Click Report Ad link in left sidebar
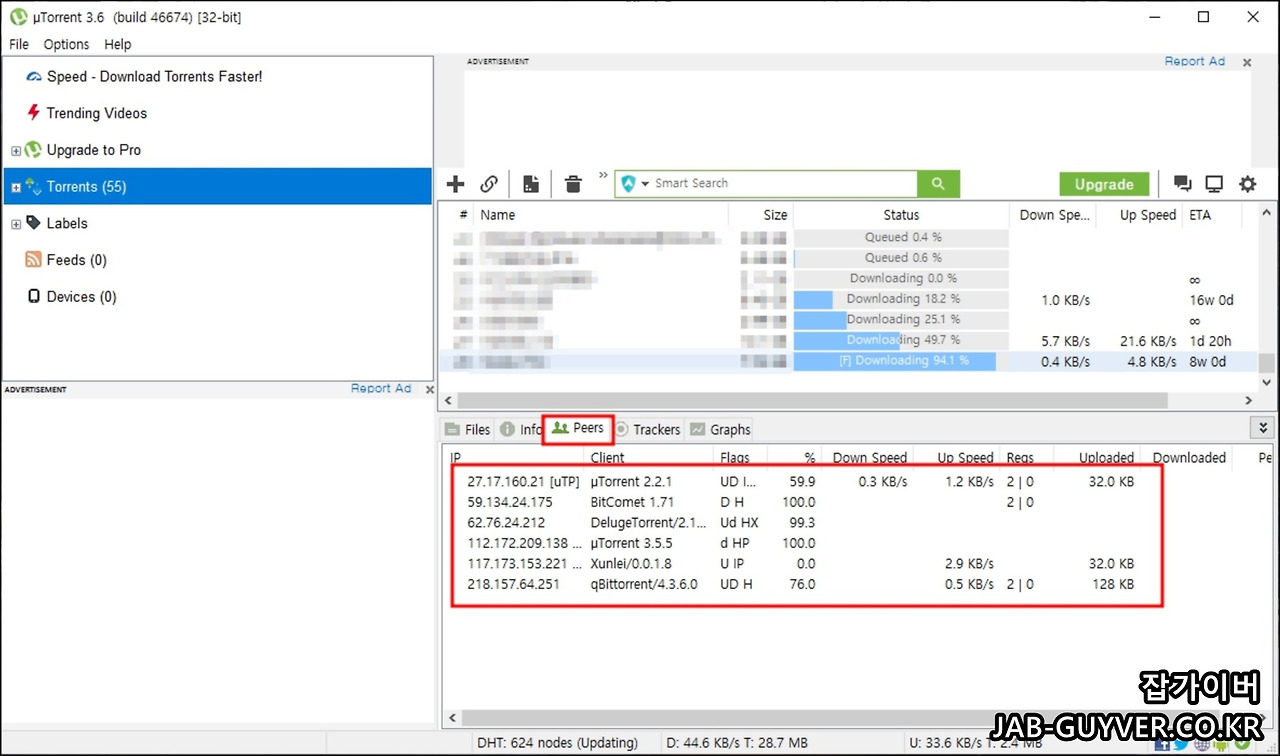 (381, 388)
